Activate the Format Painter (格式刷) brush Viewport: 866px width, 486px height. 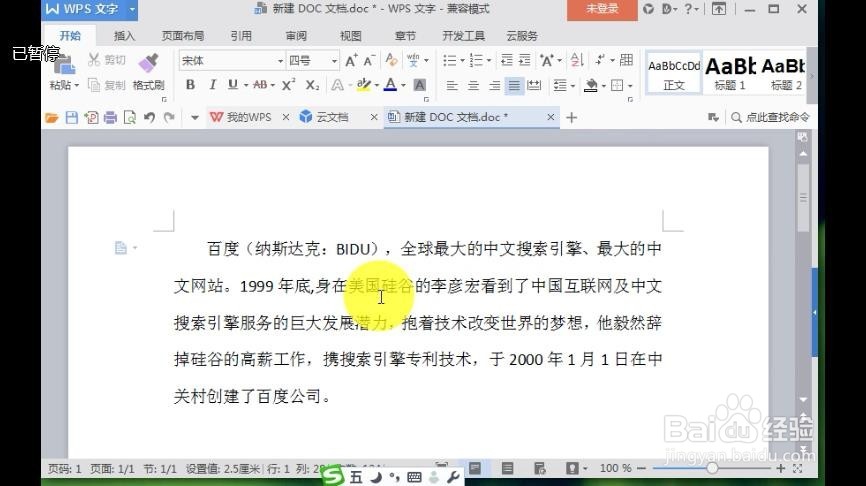(148, 72)
